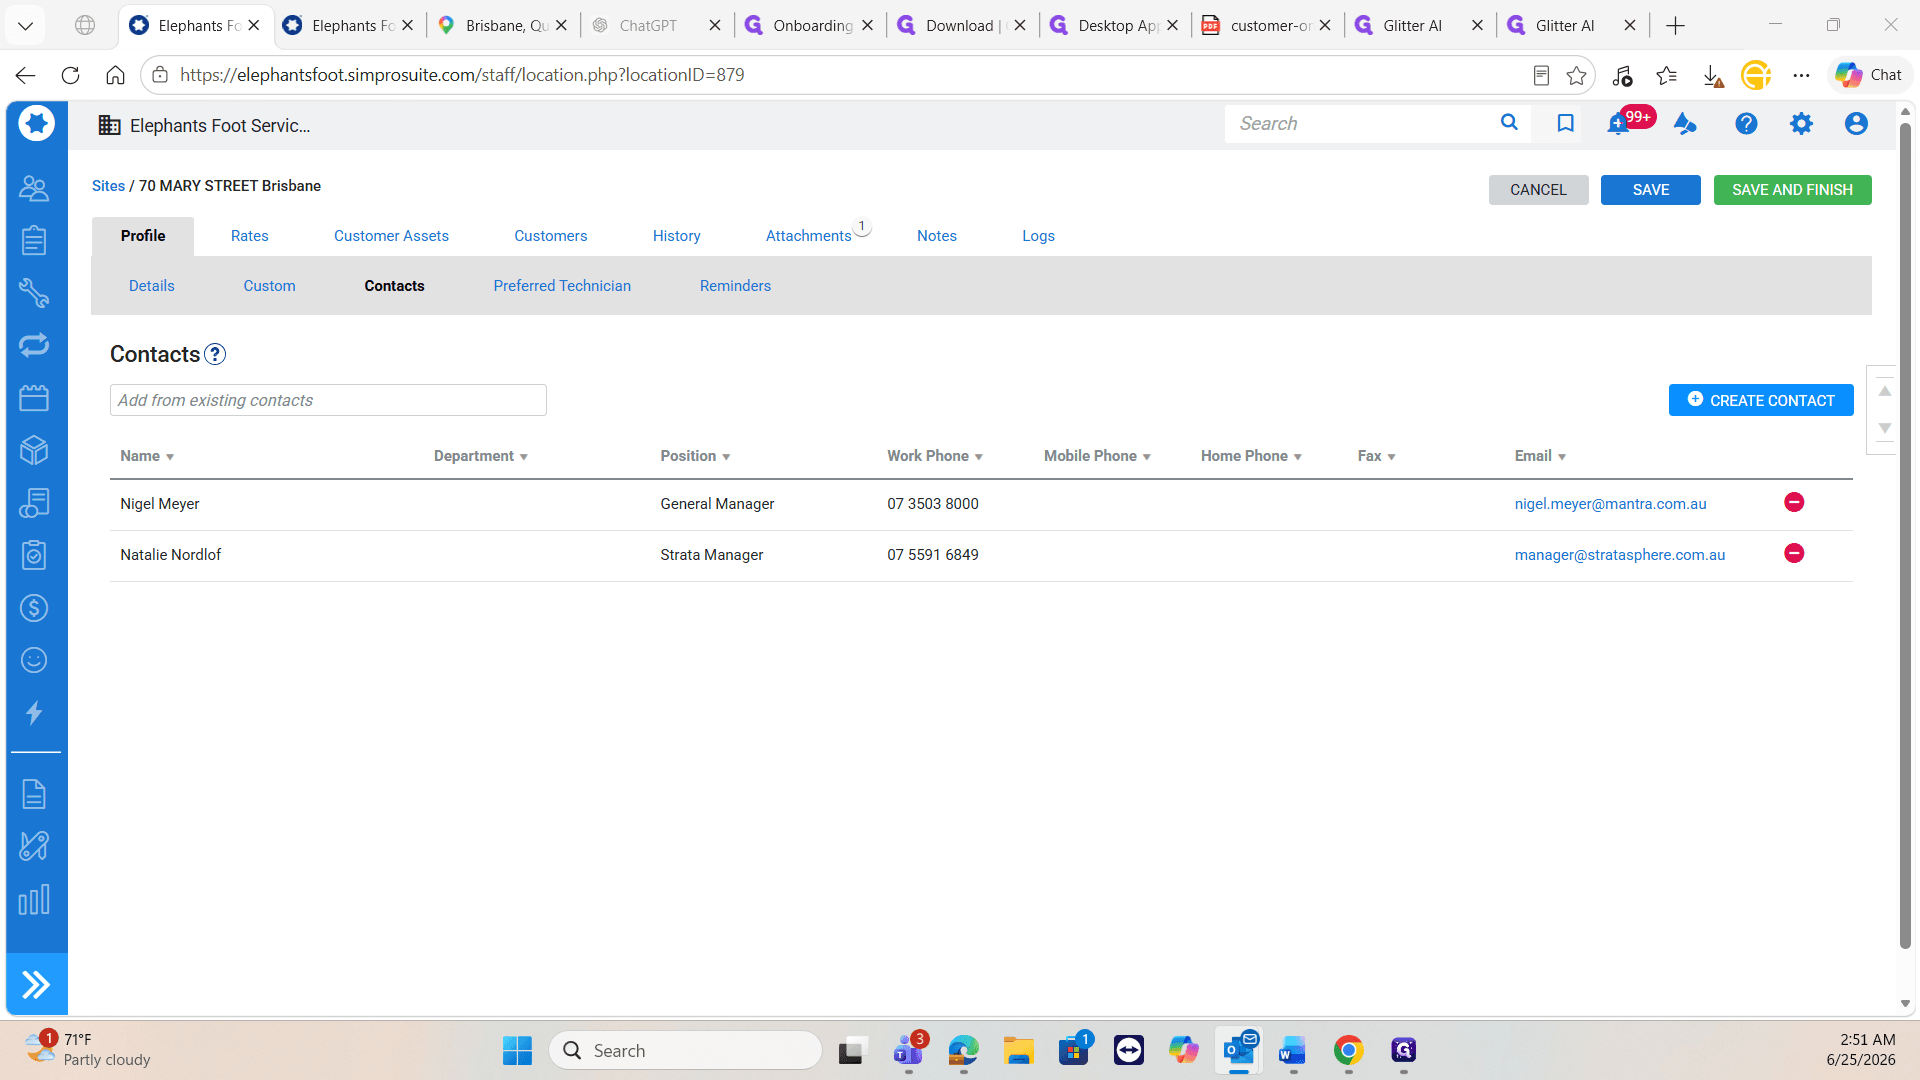Screen dimensions: 1920x1080
Task: Open nigel.meyer@mantra.com.au email link
Action: coord(1610,504)
